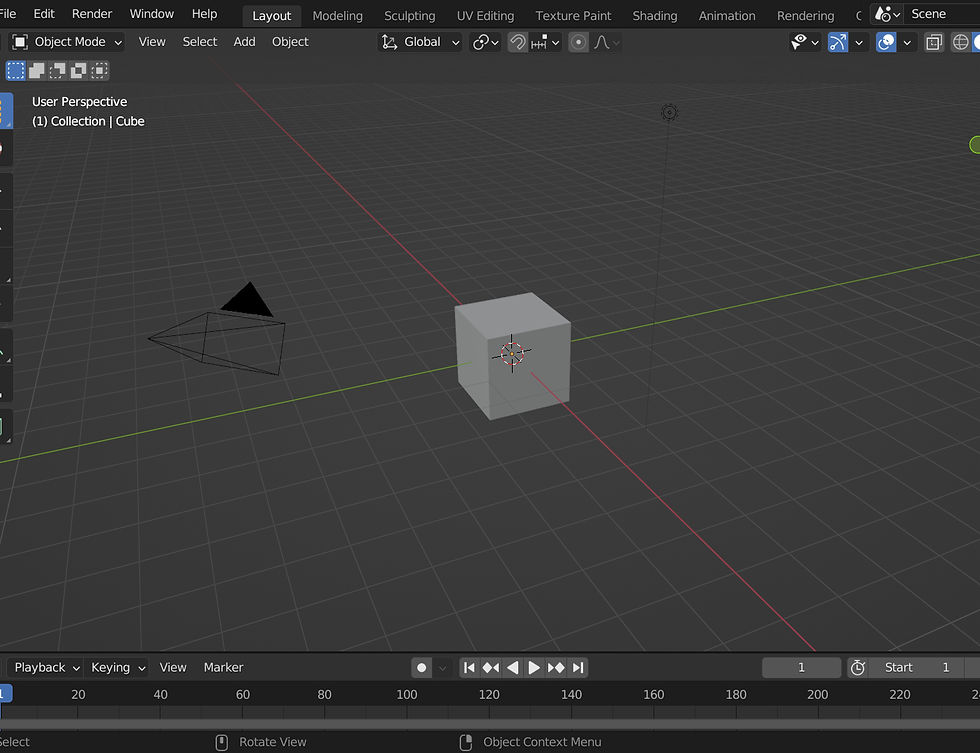Click the Start frame field
The height and width of the screenshot is (753, 980).
point(916,667)
